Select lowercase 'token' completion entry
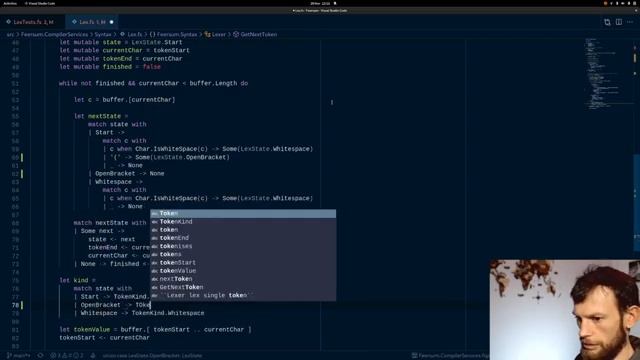This screenshot has height=360, width=640. point(243,230)
